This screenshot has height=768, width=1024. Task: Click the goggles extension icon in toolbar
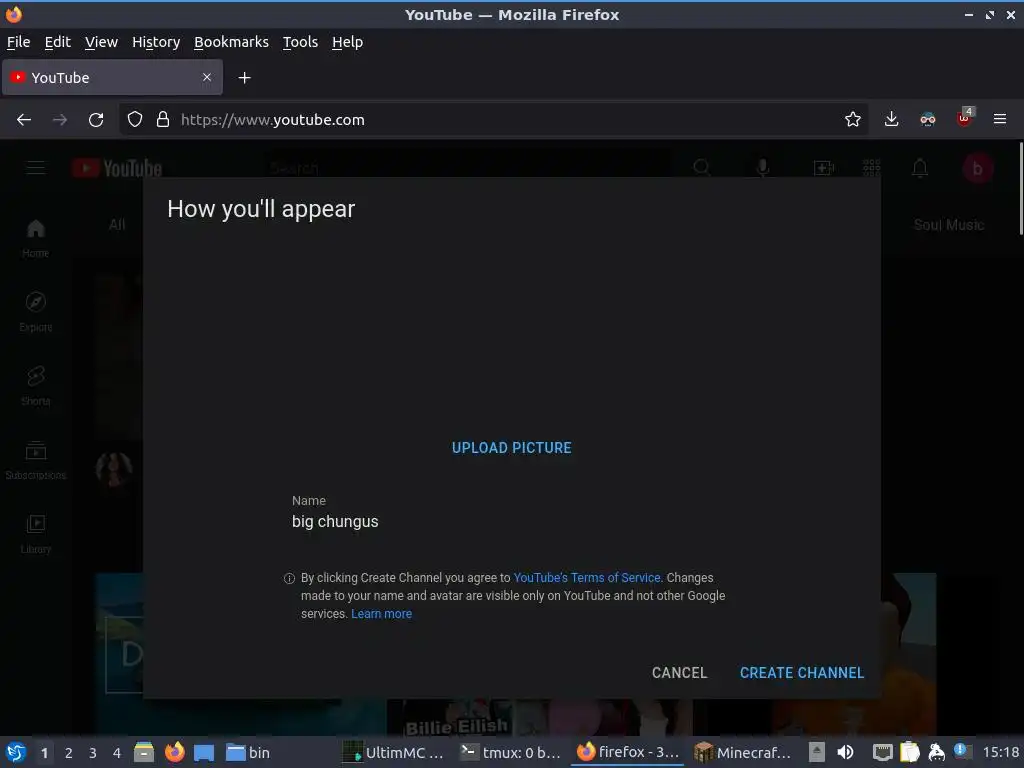click(927, 119)
